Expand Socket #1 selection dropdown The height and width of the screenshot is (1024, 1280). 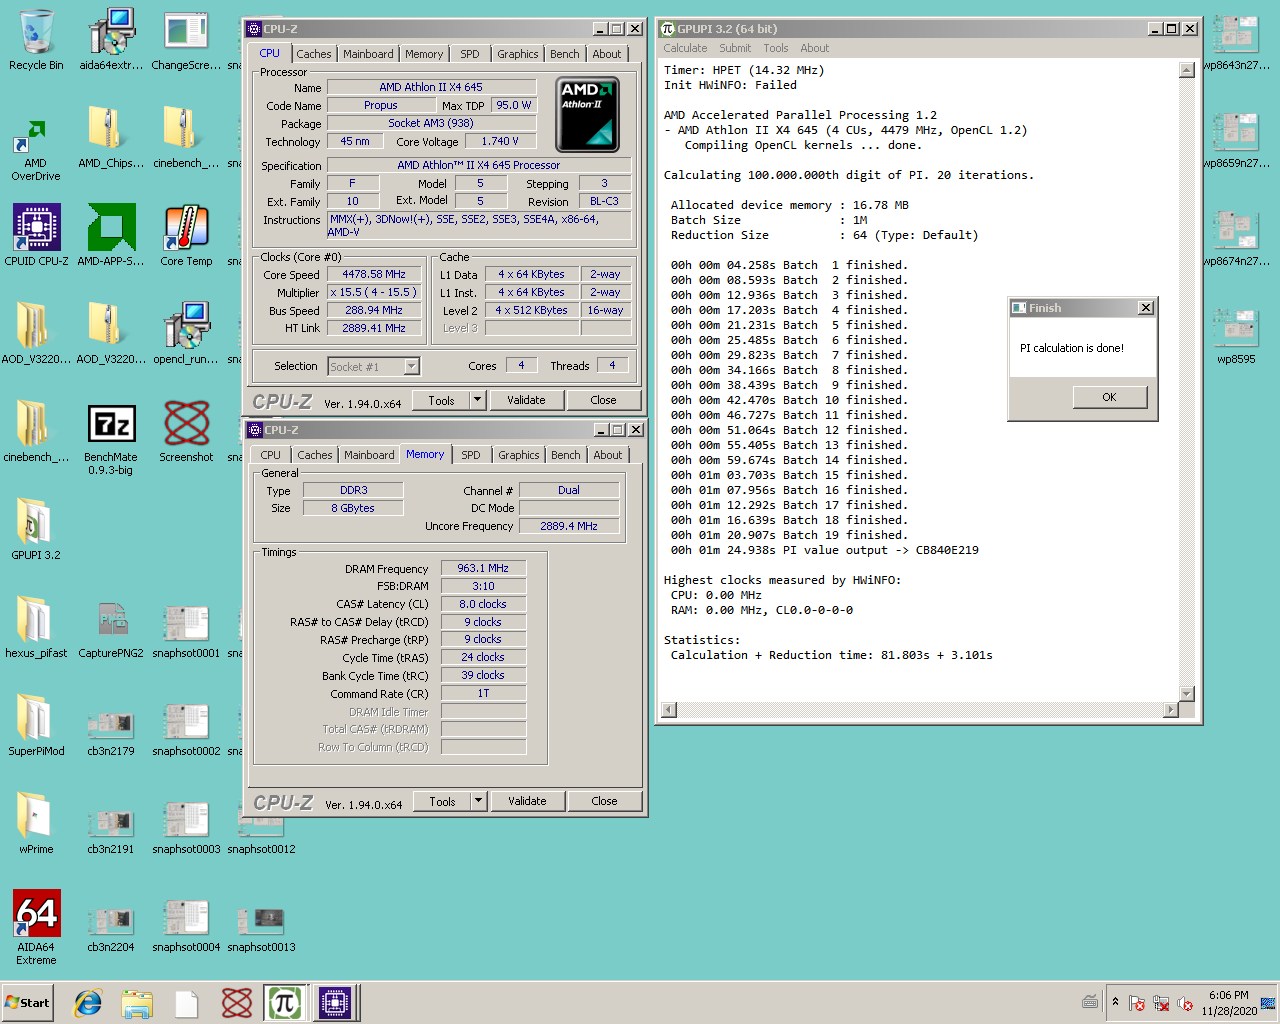[411, 367]
